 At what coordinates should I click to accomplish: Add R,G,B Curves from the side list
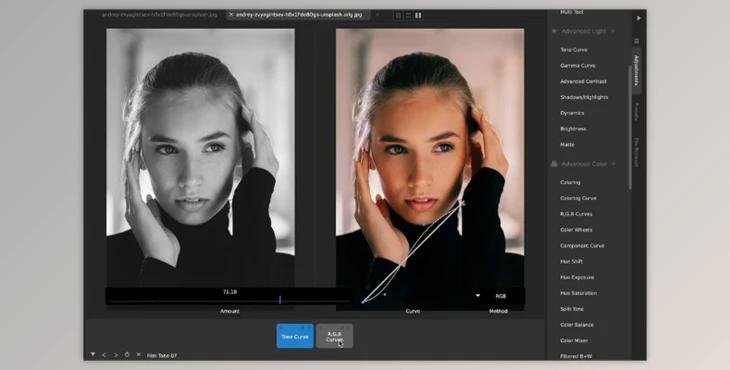click(576, 214)
